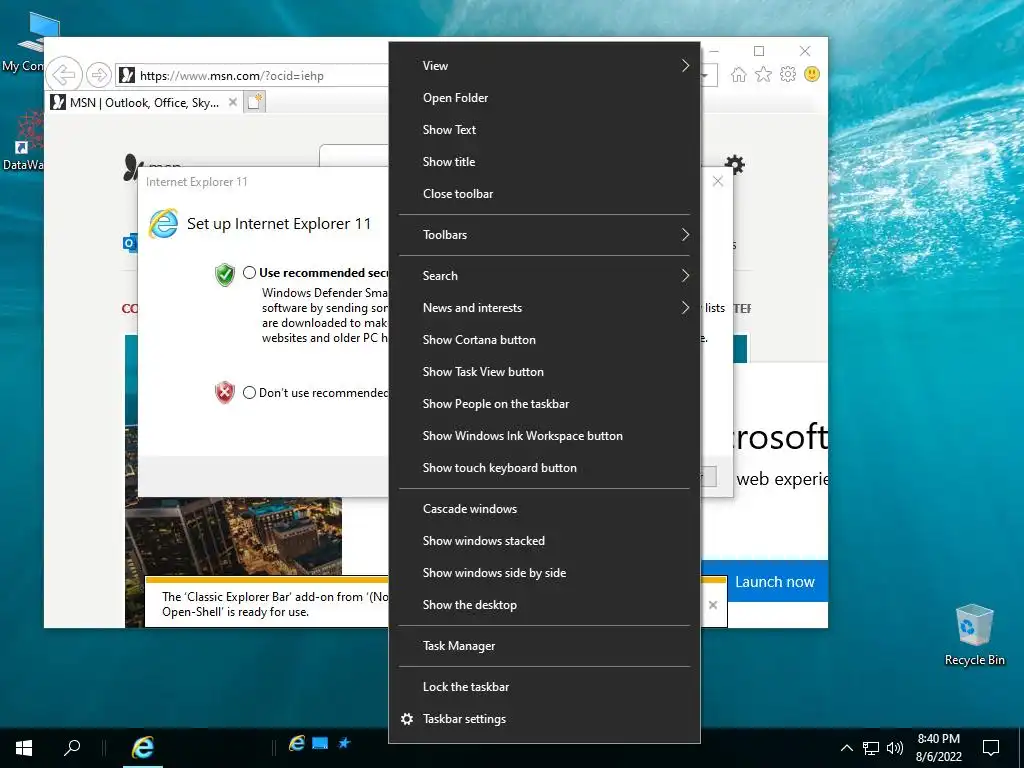Expand the Toolbars submenu
1024x768 pixels.
pos(544,234)
